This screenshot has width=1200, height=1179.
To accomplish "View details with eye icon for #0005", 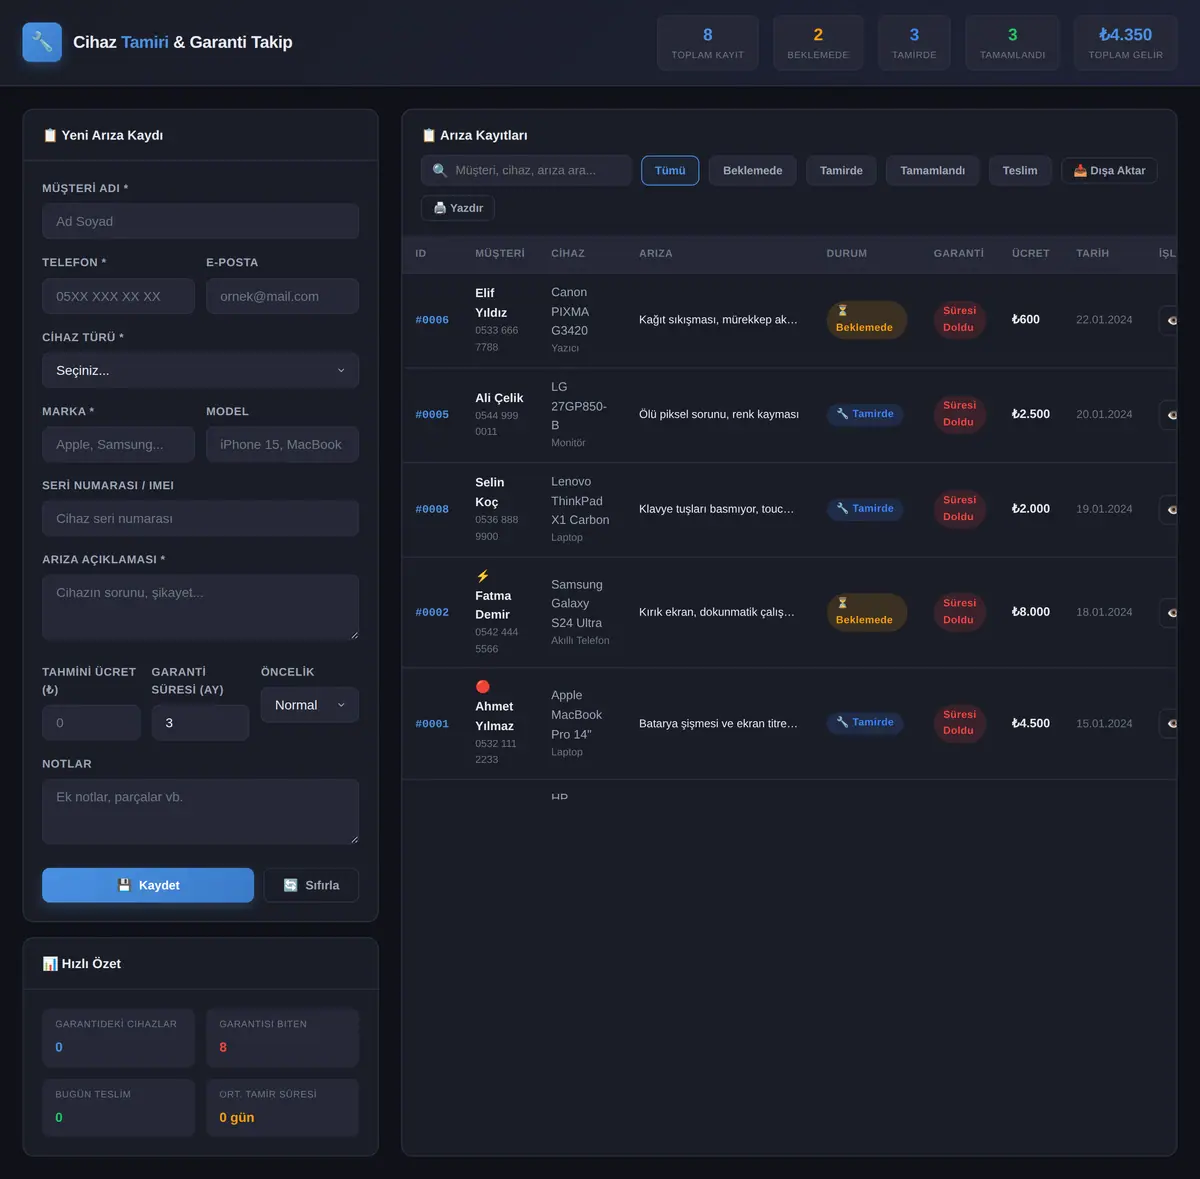I will [1169, 415].
